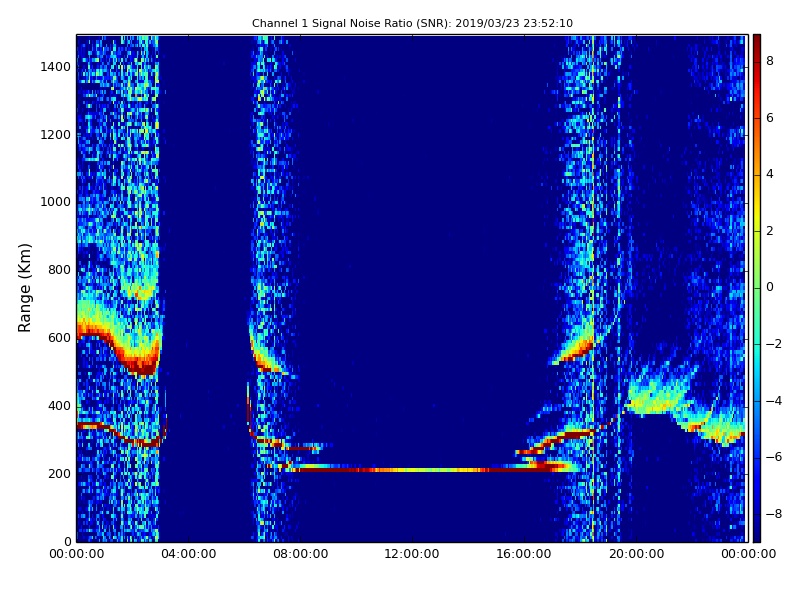Click the dark red top of the colorbar
This screenshot has height=600, width=800.
point(757,43)
